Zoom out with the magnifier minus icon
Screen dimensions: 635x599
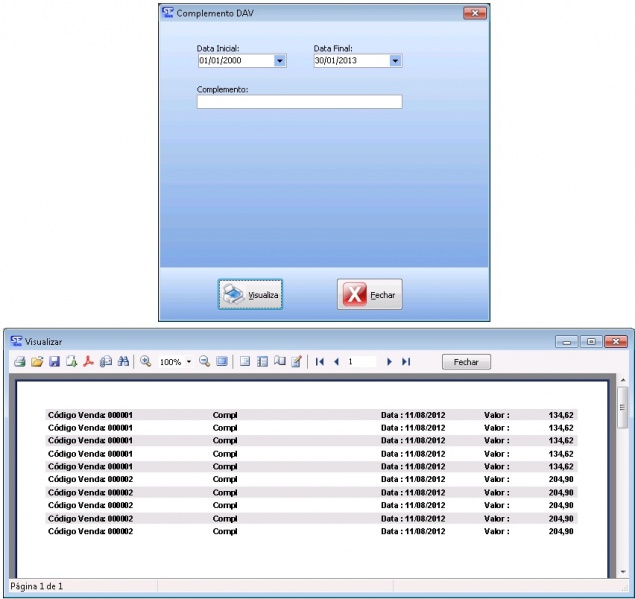point(204,362)
